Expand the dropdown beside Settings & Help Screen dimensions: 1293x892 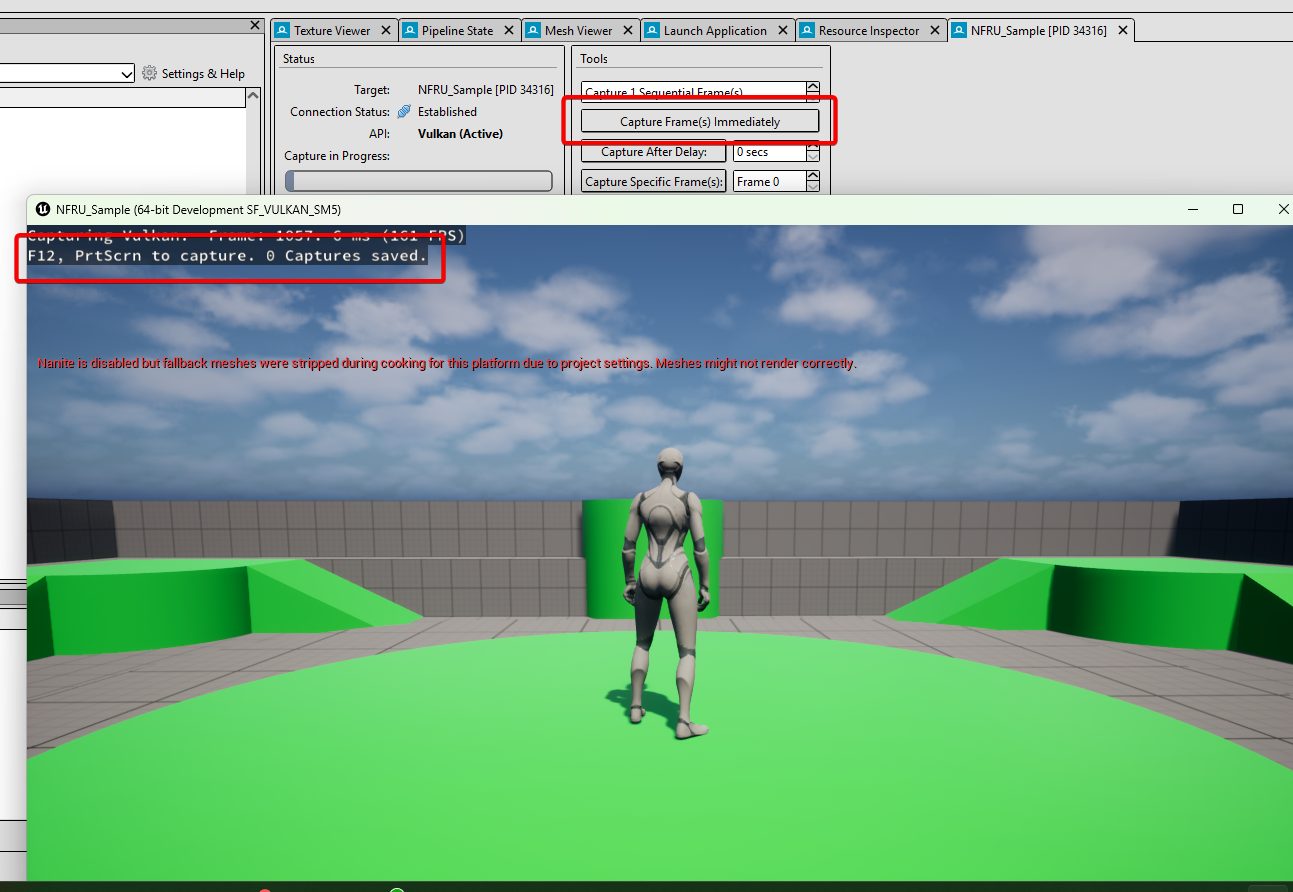coord(126,73)
